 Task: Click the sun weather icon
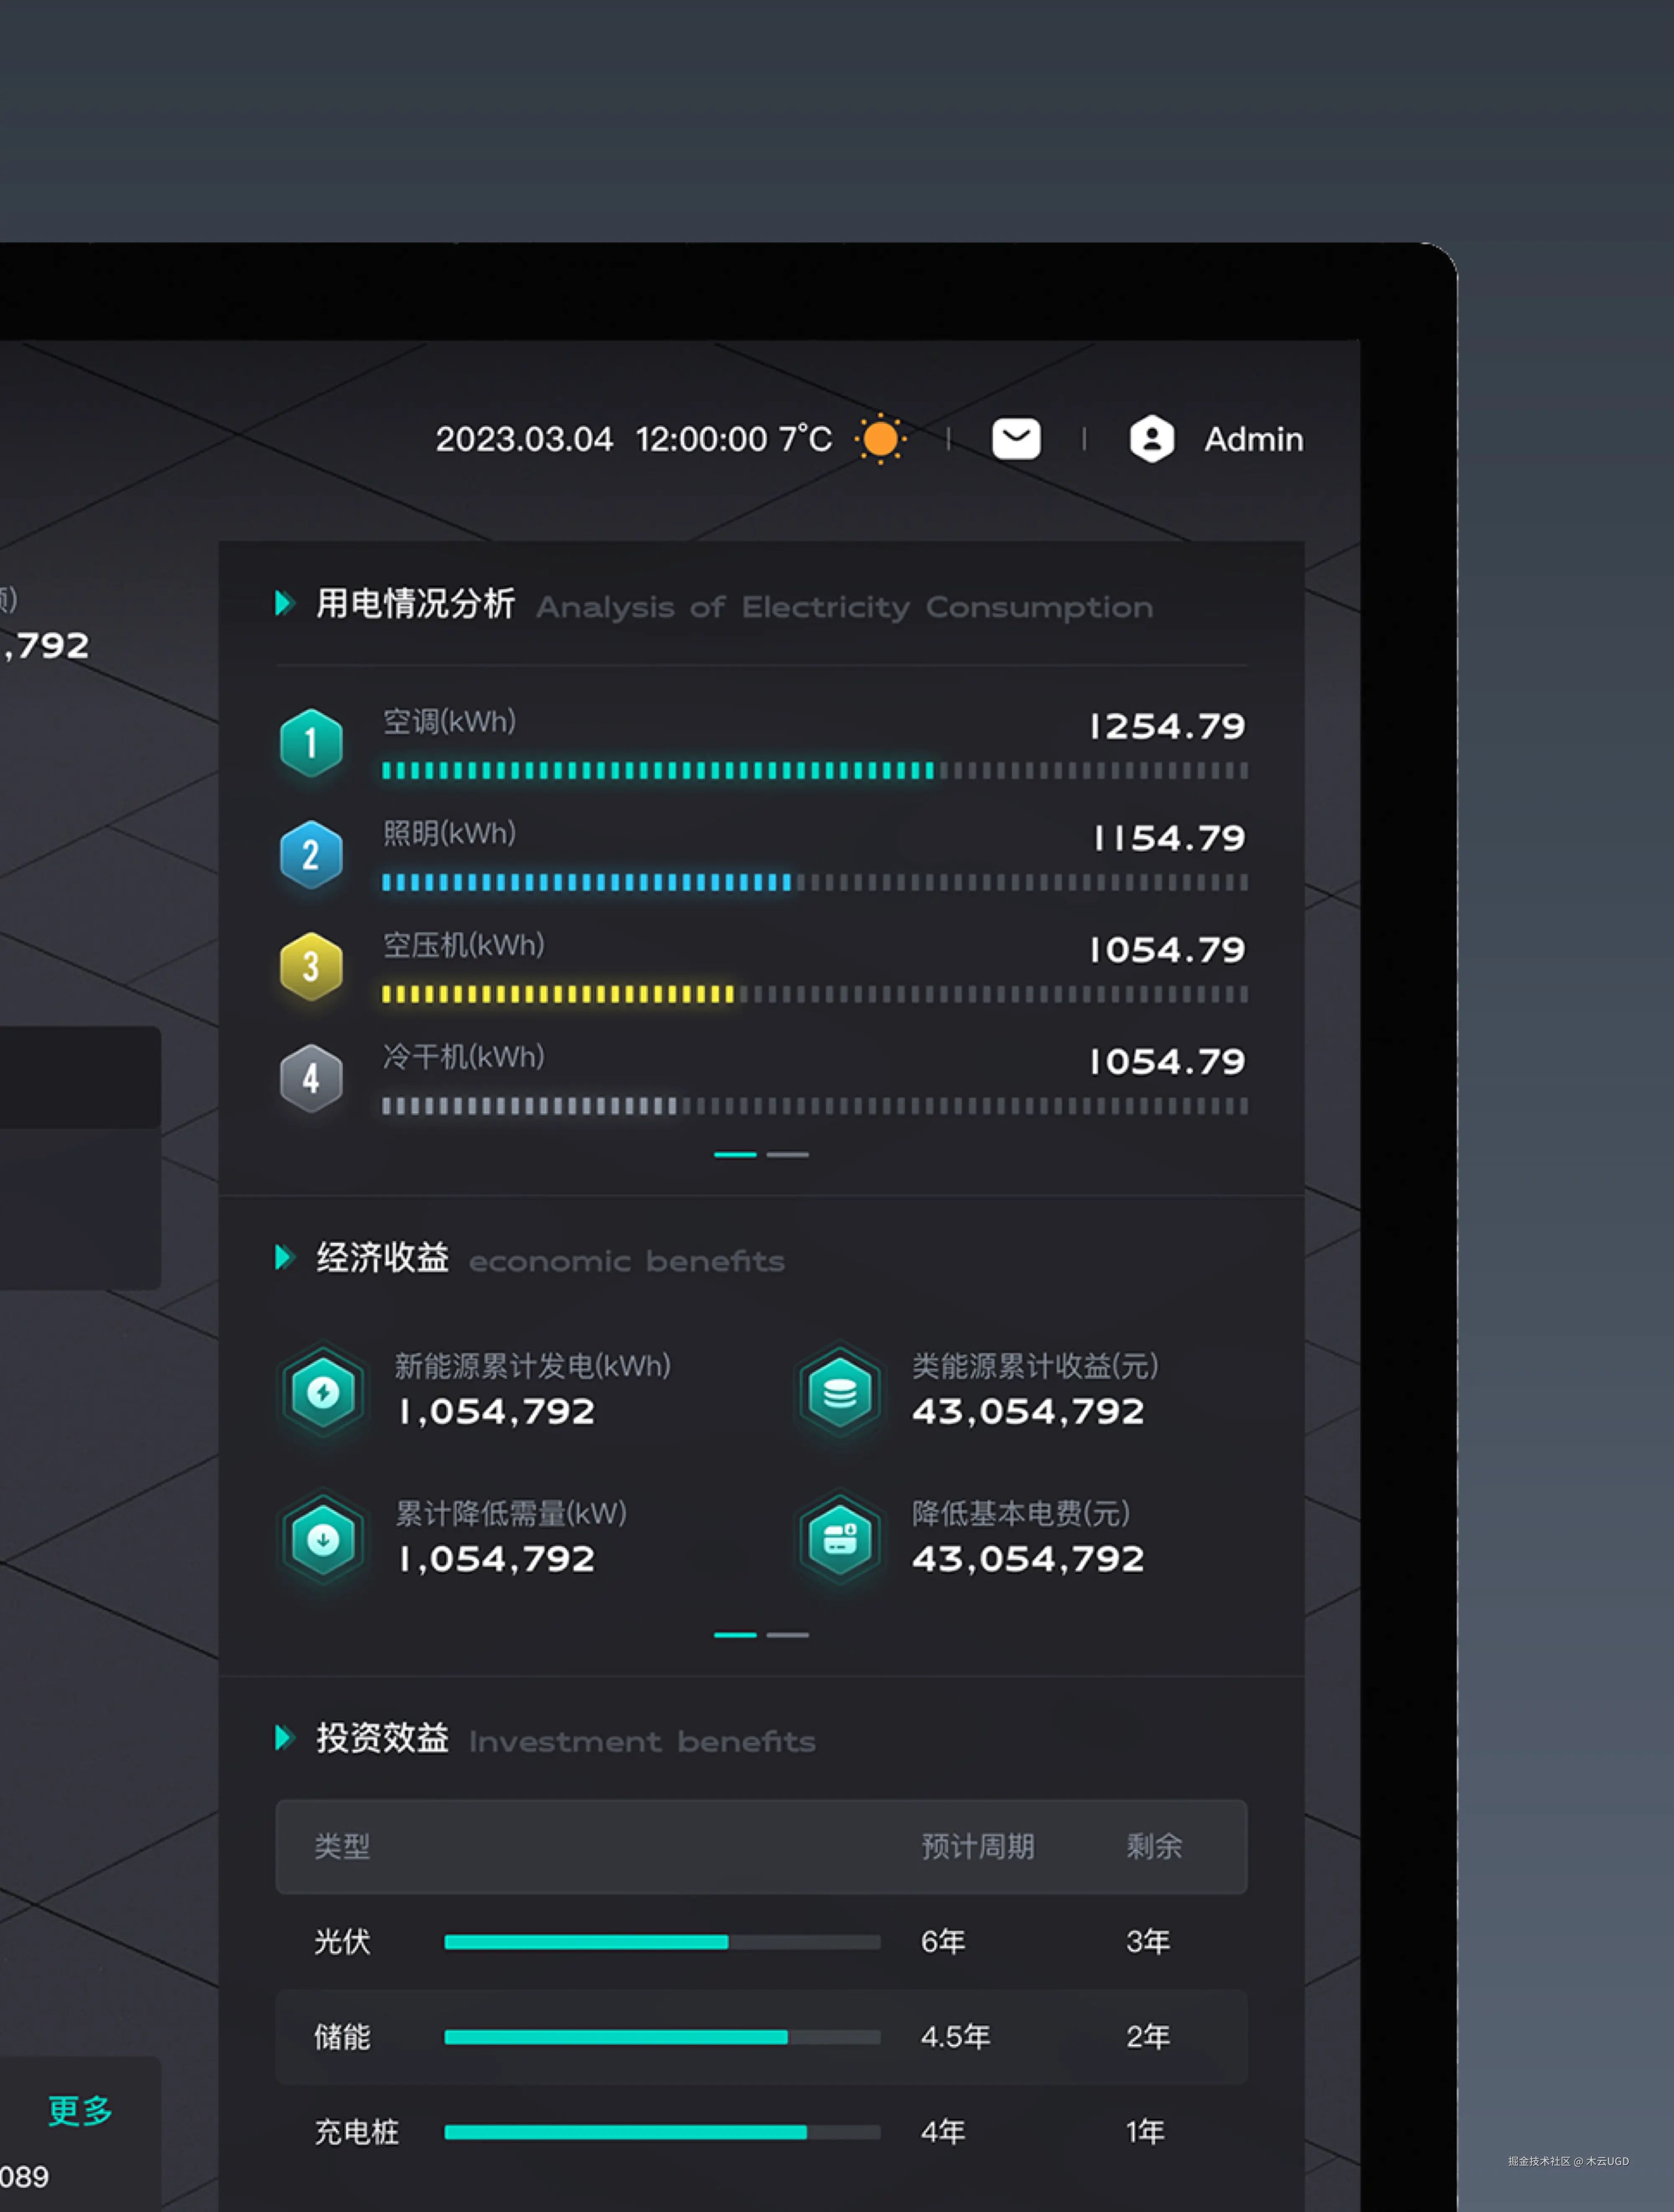(880, 439)
